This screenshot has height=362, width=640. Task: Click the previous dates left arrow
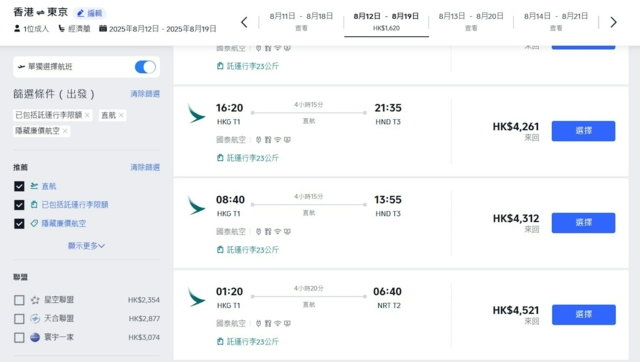click(244, 22)
